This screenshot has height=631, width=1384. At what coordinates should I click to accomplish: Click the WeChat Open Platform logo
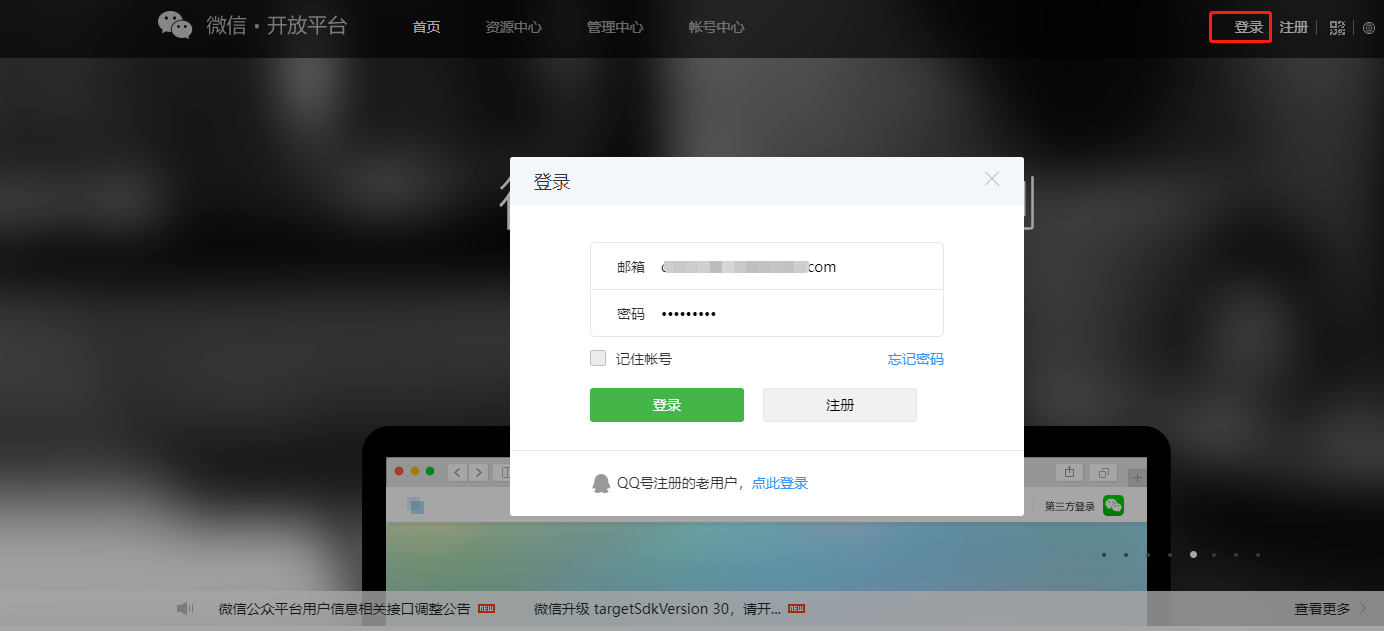(252, 26)
